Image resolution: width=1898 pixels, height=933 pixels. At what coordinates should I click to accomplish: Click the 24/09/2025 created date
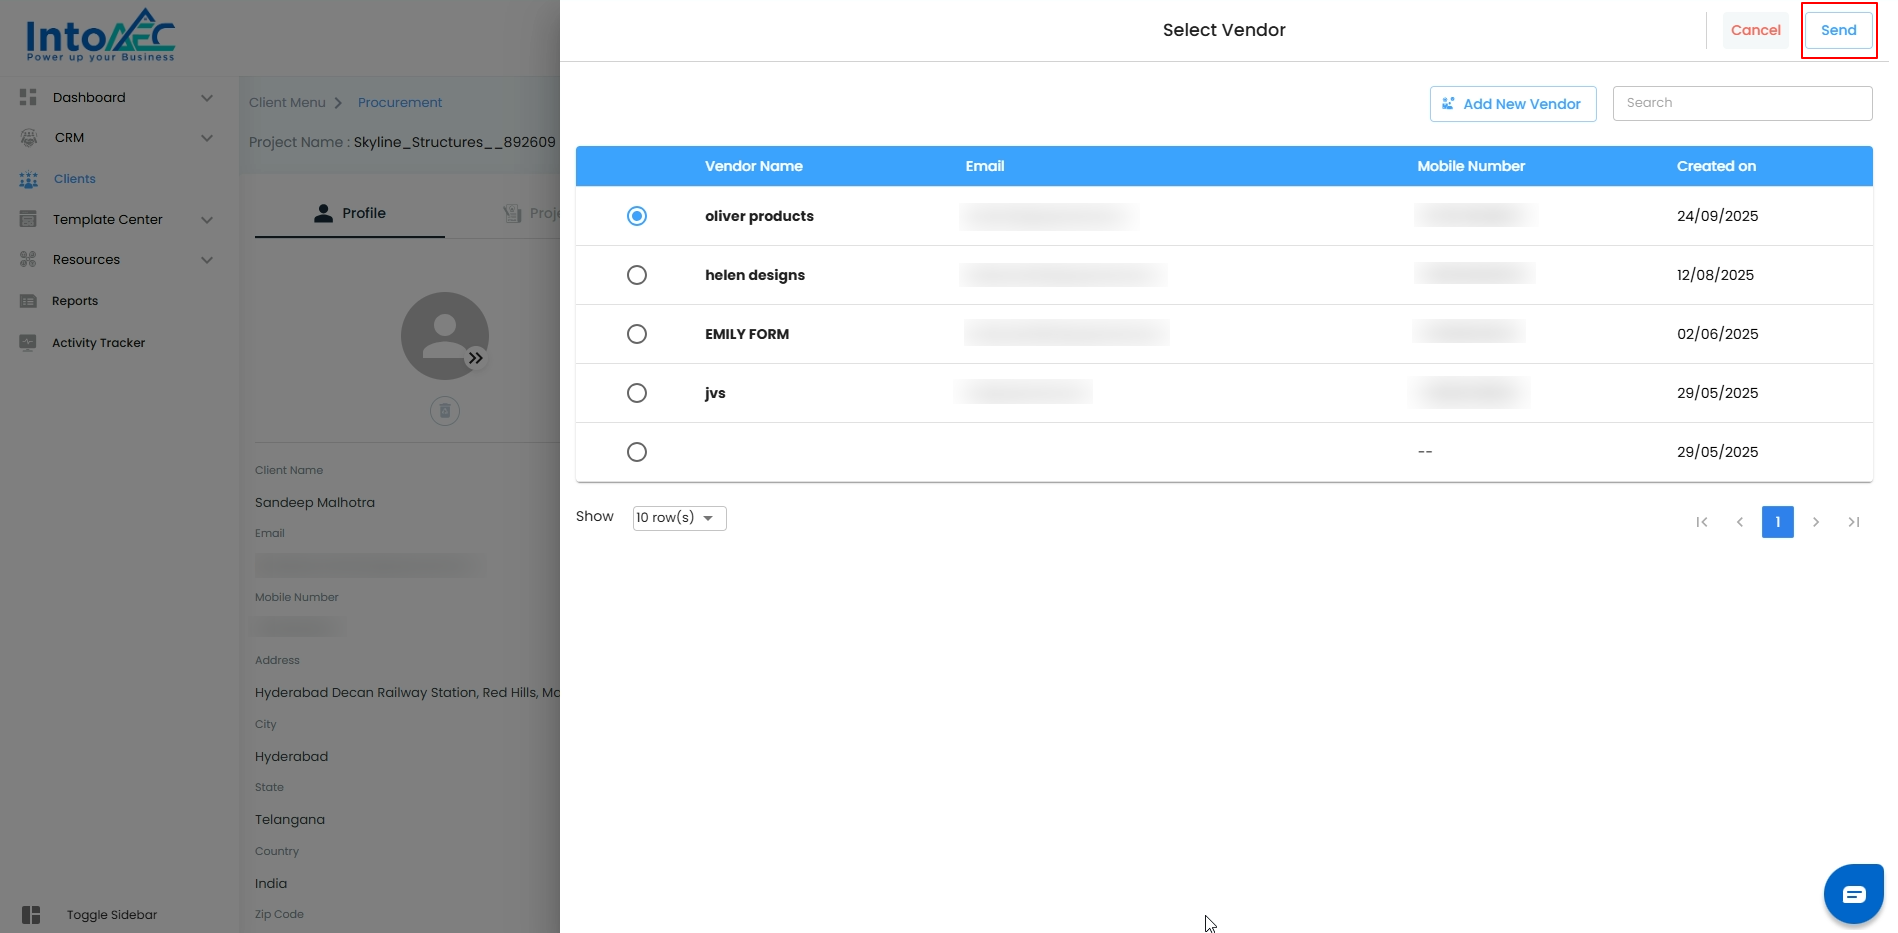tap(1717, 216)
